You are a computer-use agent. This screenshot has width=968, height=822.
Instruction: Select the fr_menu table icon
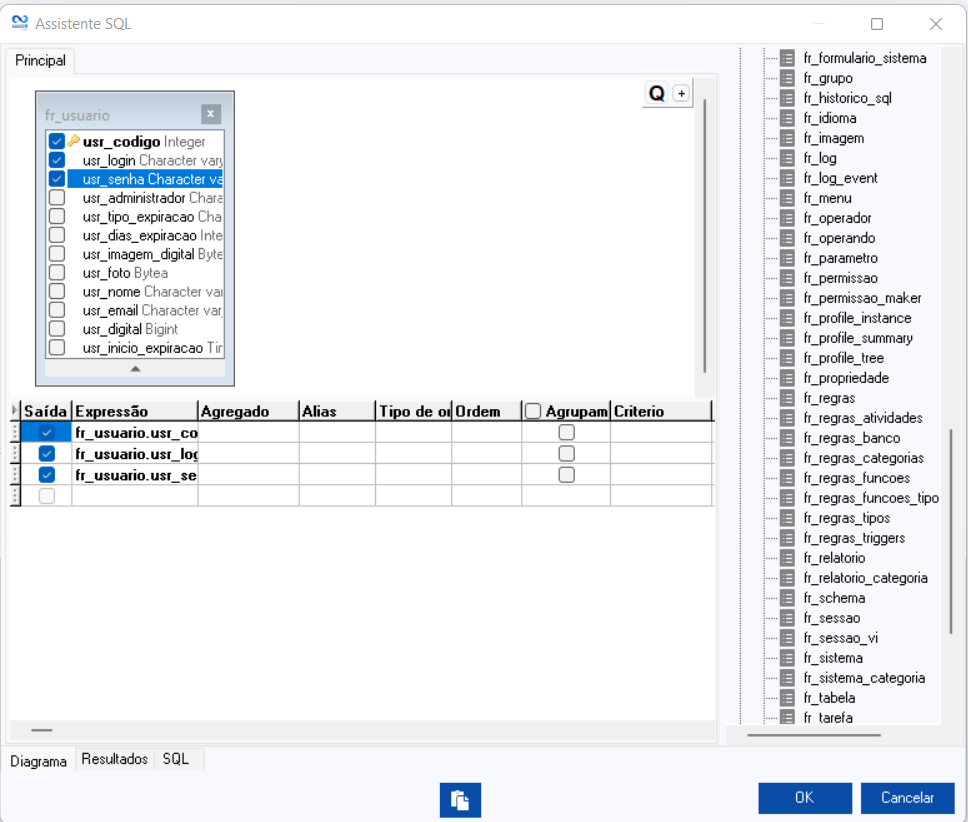point(787,198)
